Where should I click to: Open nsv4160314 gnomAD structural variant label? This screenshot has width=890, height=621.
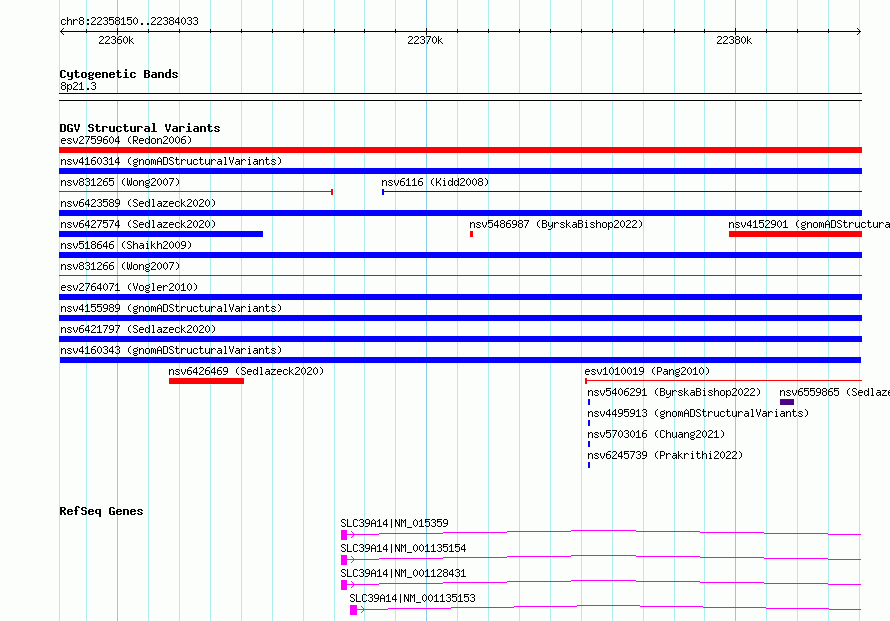(x=171, y=161)
